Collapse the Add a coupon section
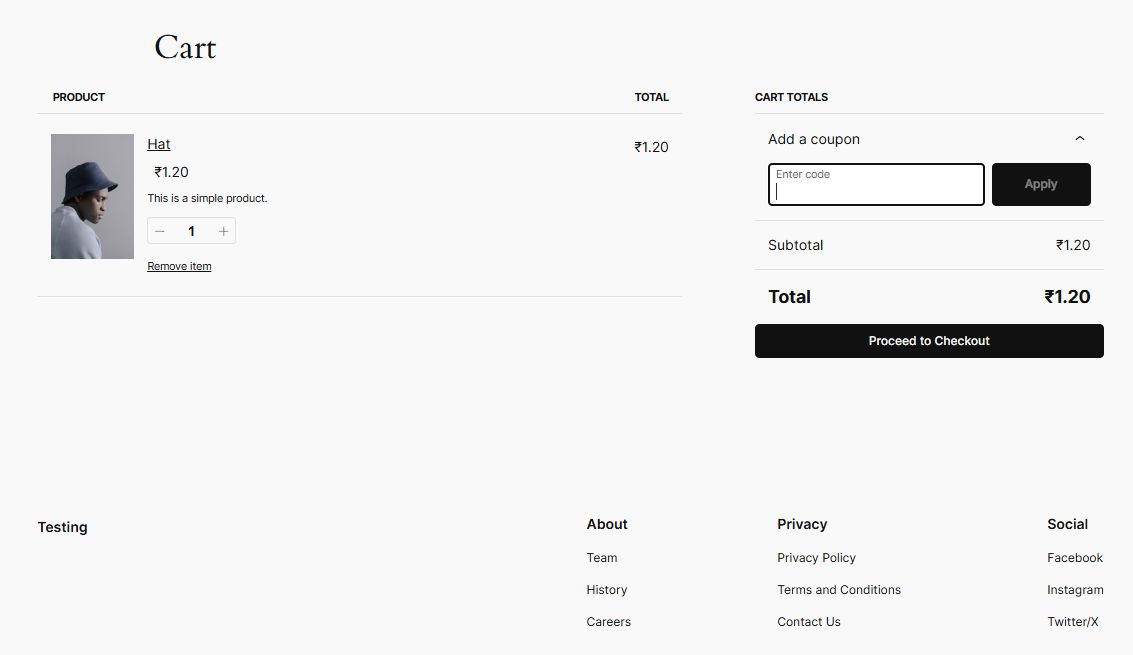 click(x=1079, y=139)
